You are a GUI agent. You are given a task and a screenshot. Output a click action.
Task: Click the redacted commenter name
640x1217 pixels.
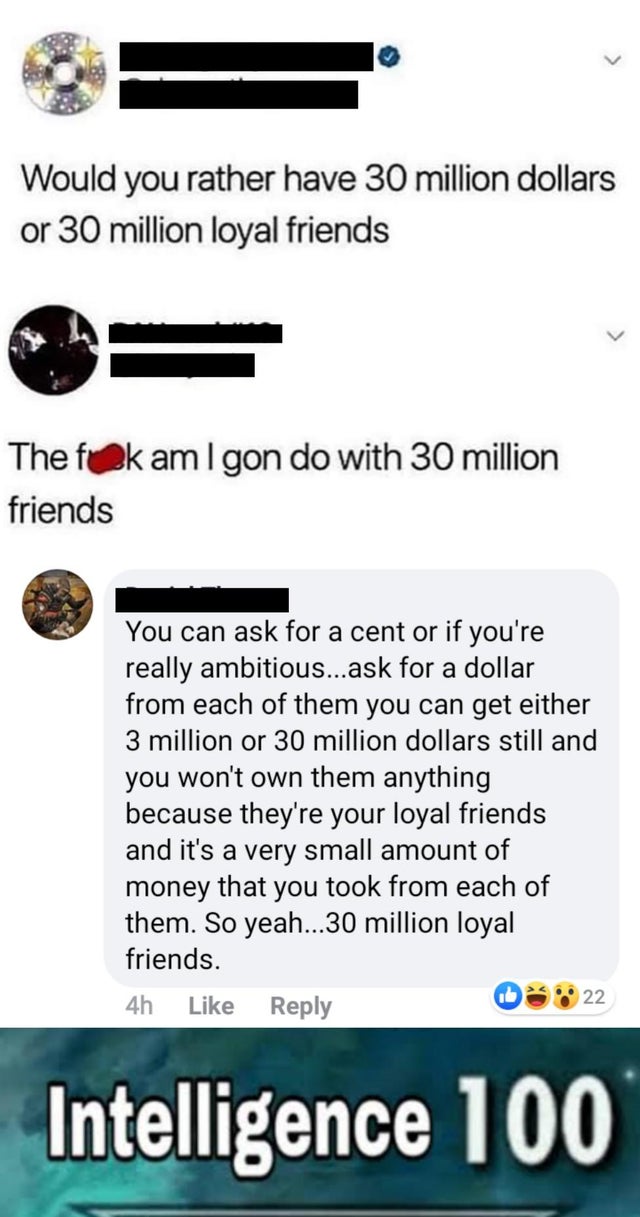[x=202, y=600]
